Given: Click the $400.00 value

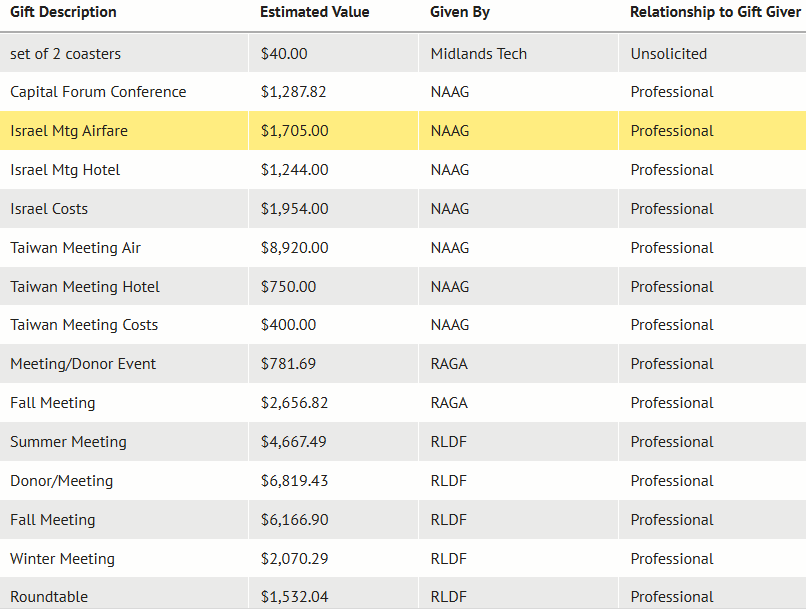Looking at the screenshot, I should click(x=288, y=325).
